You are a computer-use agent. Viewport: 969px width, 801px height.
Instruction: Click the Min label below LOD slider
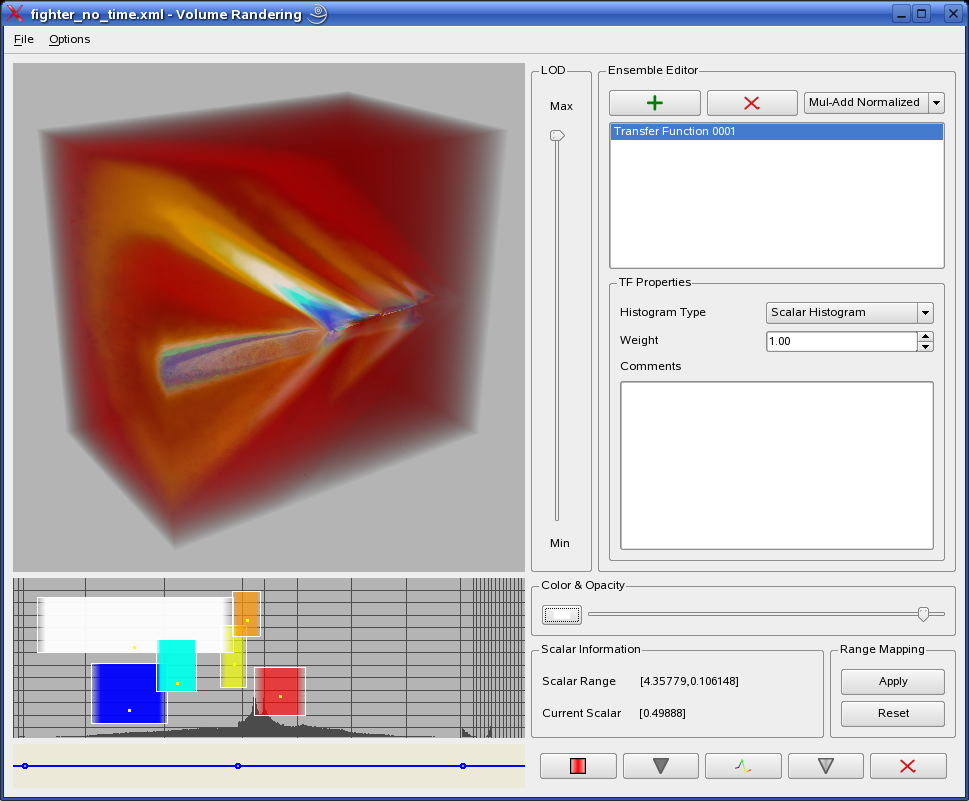point(560,543)
